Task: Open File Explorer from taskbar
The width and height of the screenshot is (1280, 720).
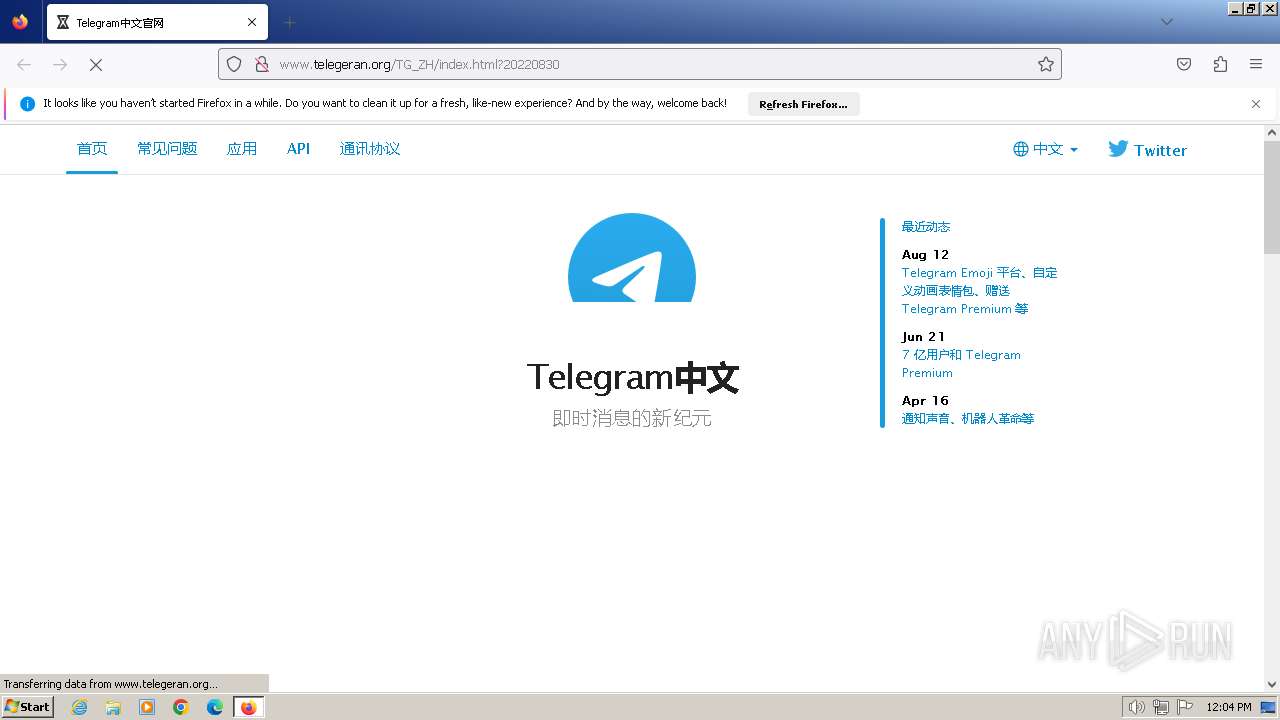Action: (x=113, y=707)
